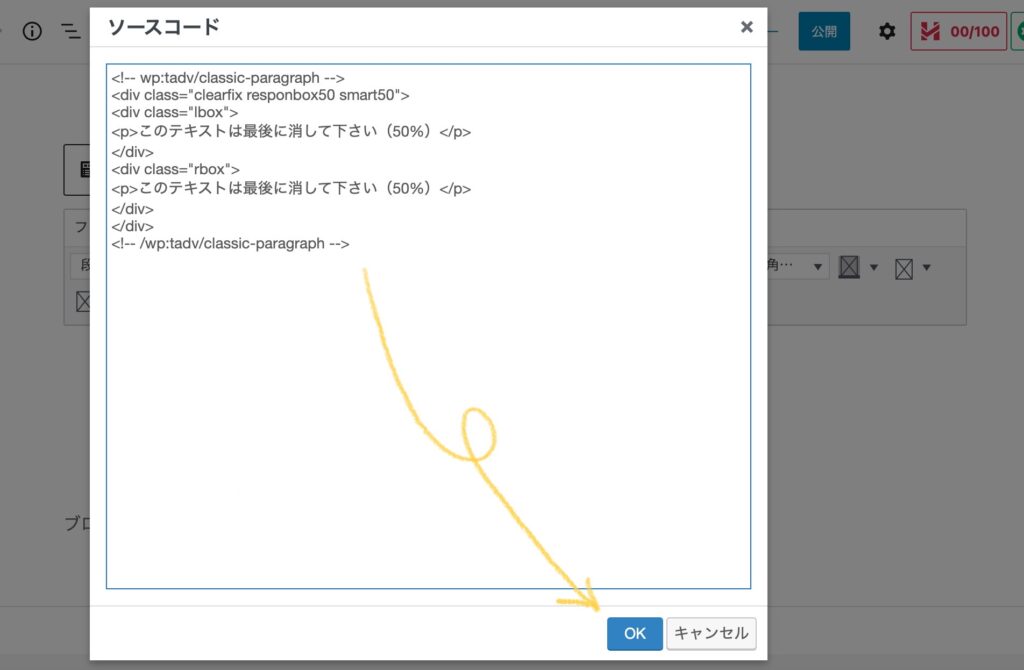Click the text color swatch in toolbar
Viewport: 1024px width, 670px height.
point(849,267)
